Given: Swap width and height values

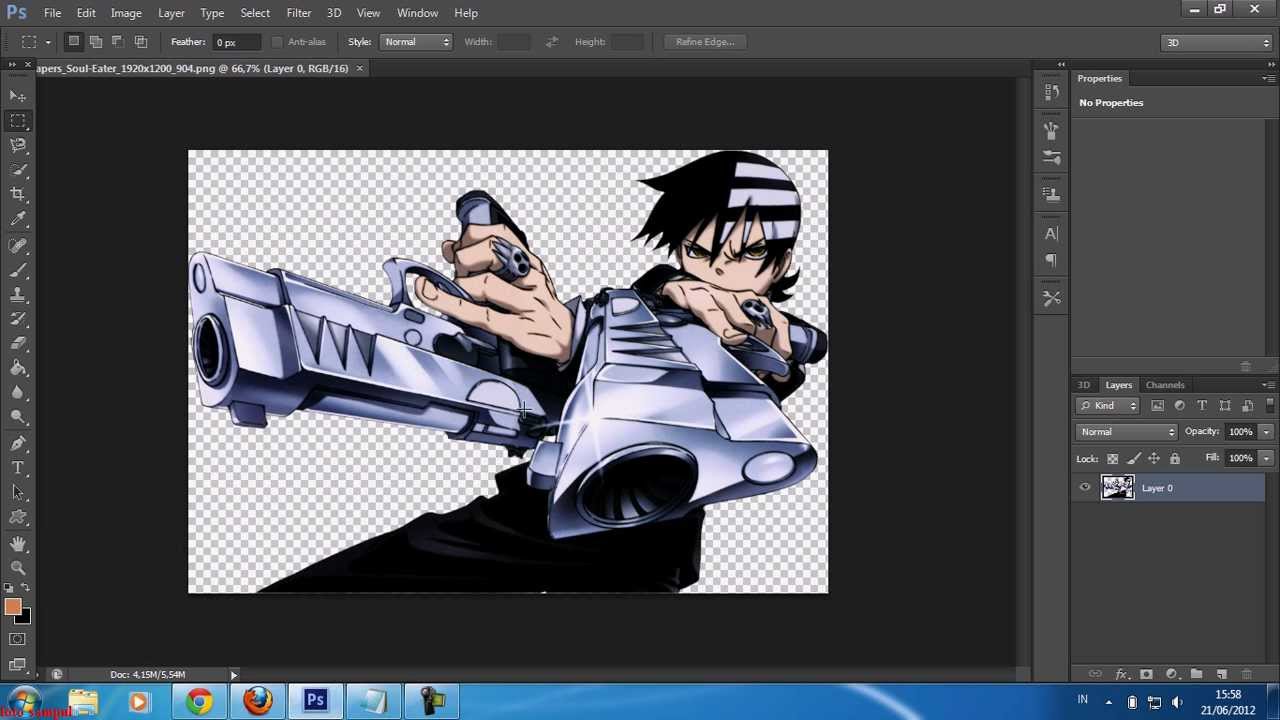Looking at the screenshot, I should click(x=552, y=42).
